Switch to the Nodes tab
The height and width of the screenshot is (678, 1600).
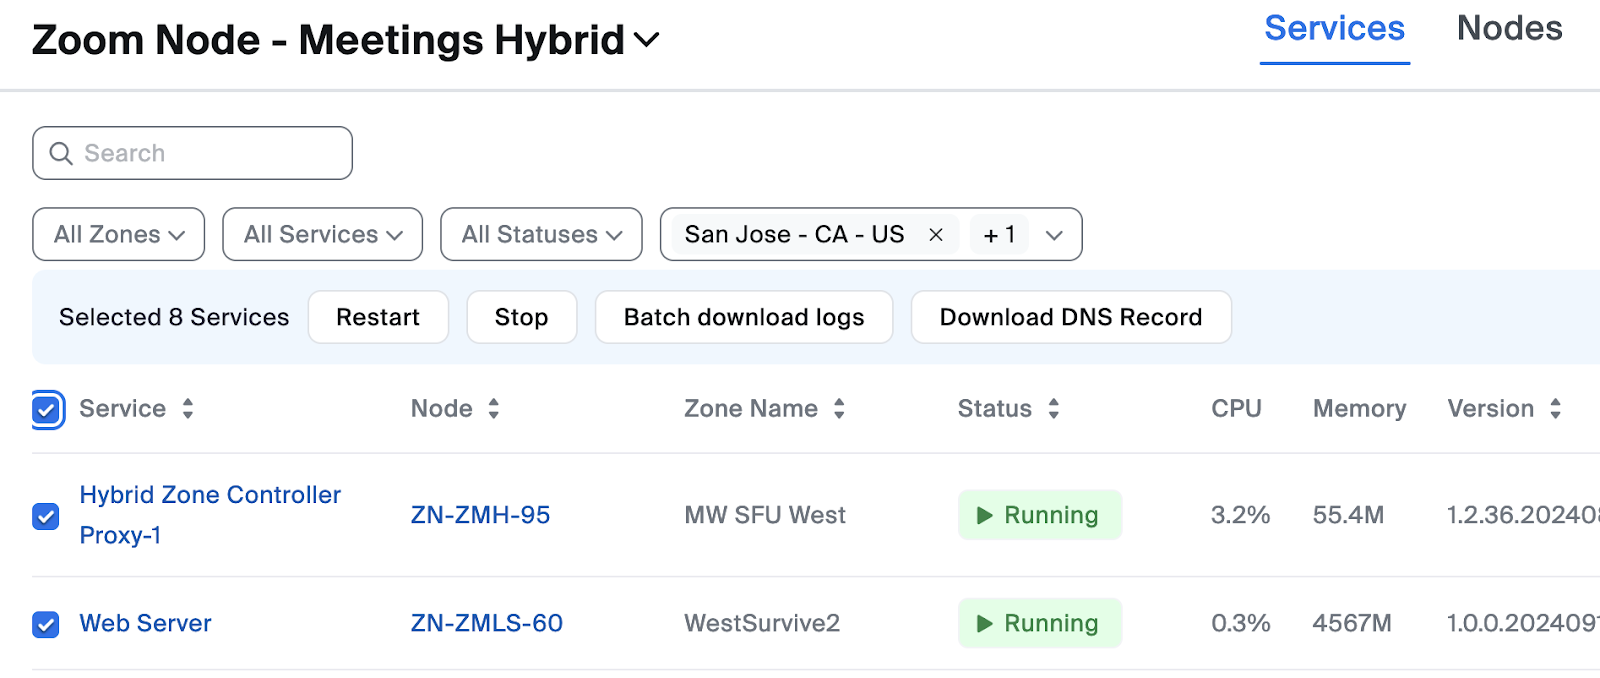[1508, 29]
